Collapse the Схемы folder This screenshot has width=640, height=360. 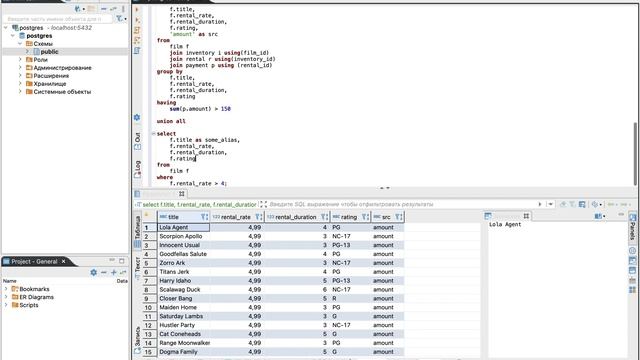[20, 44]
